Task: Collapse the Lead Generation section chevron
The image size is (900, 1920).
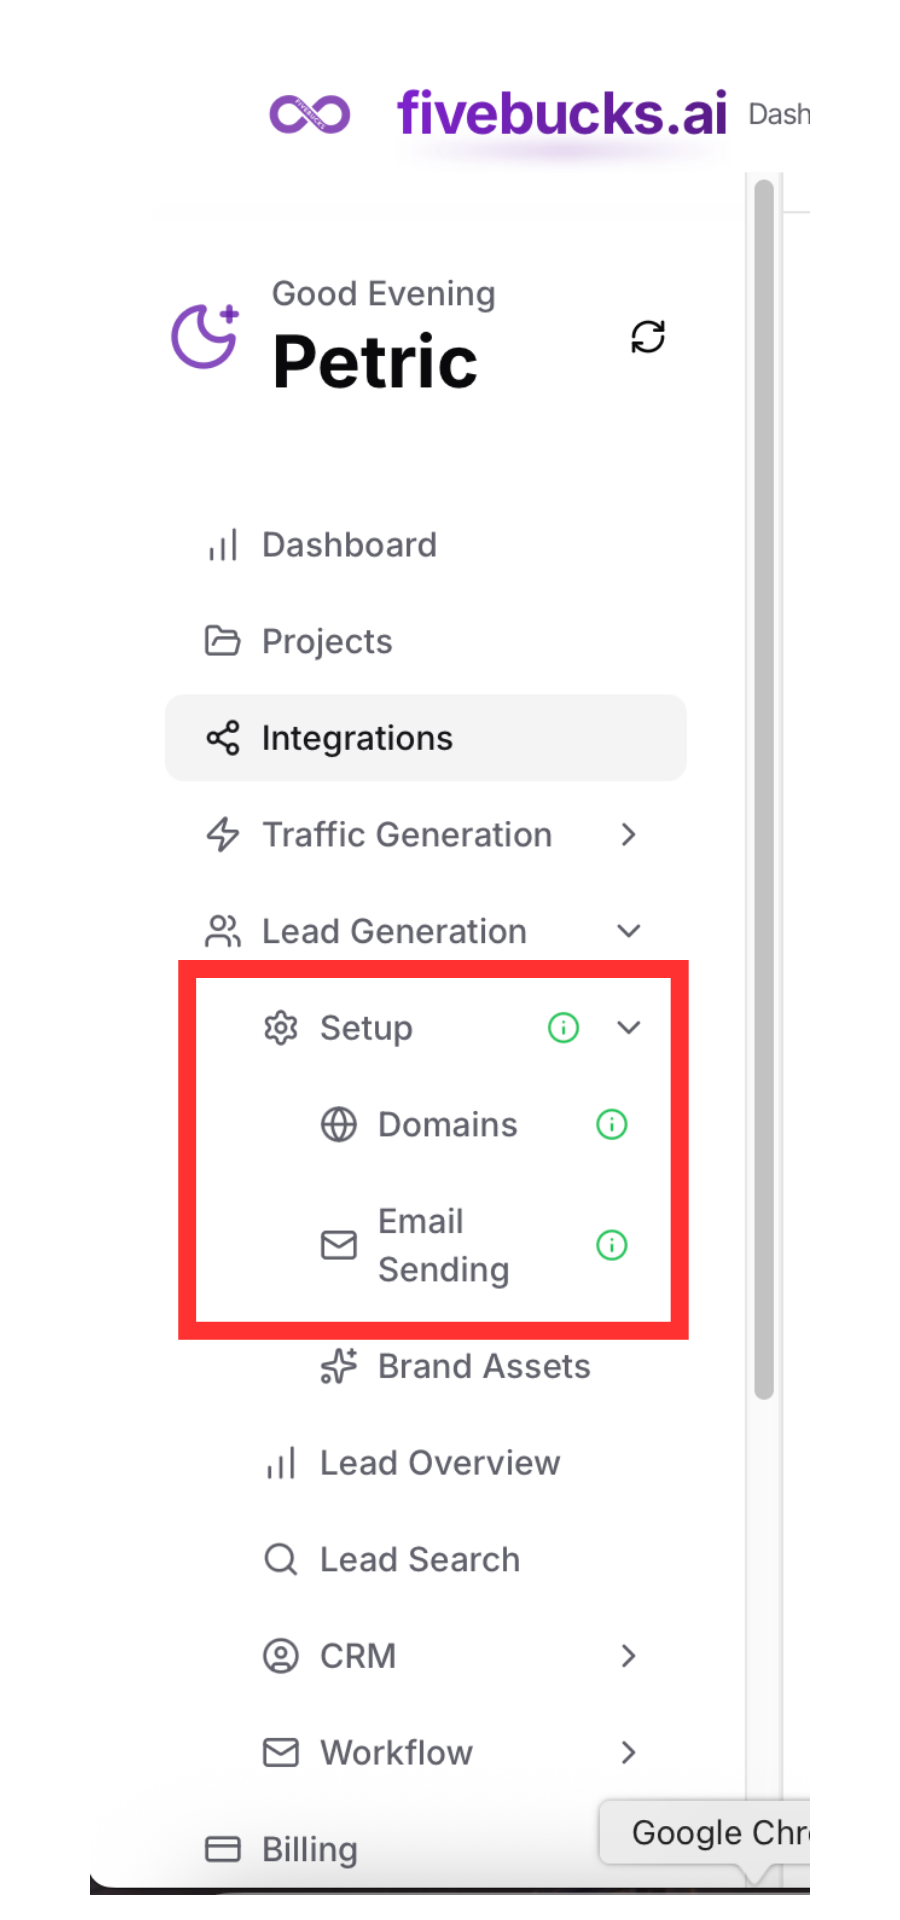Action: [628, 931]
